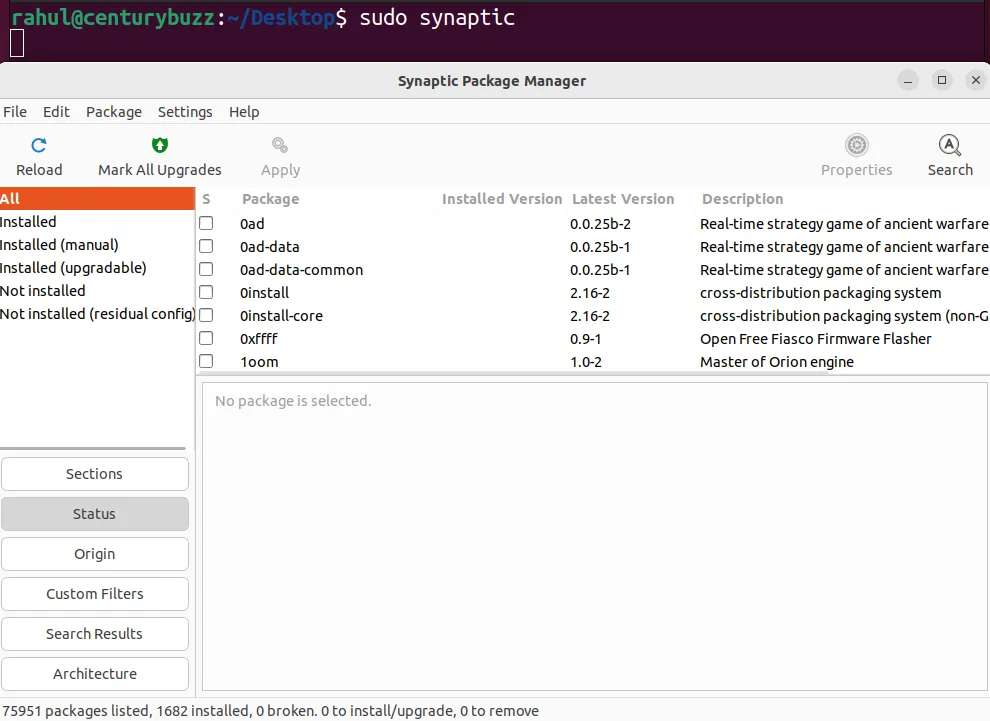Sort by Latest Version column header
990x721 pixels.
(x=623, y=199)
